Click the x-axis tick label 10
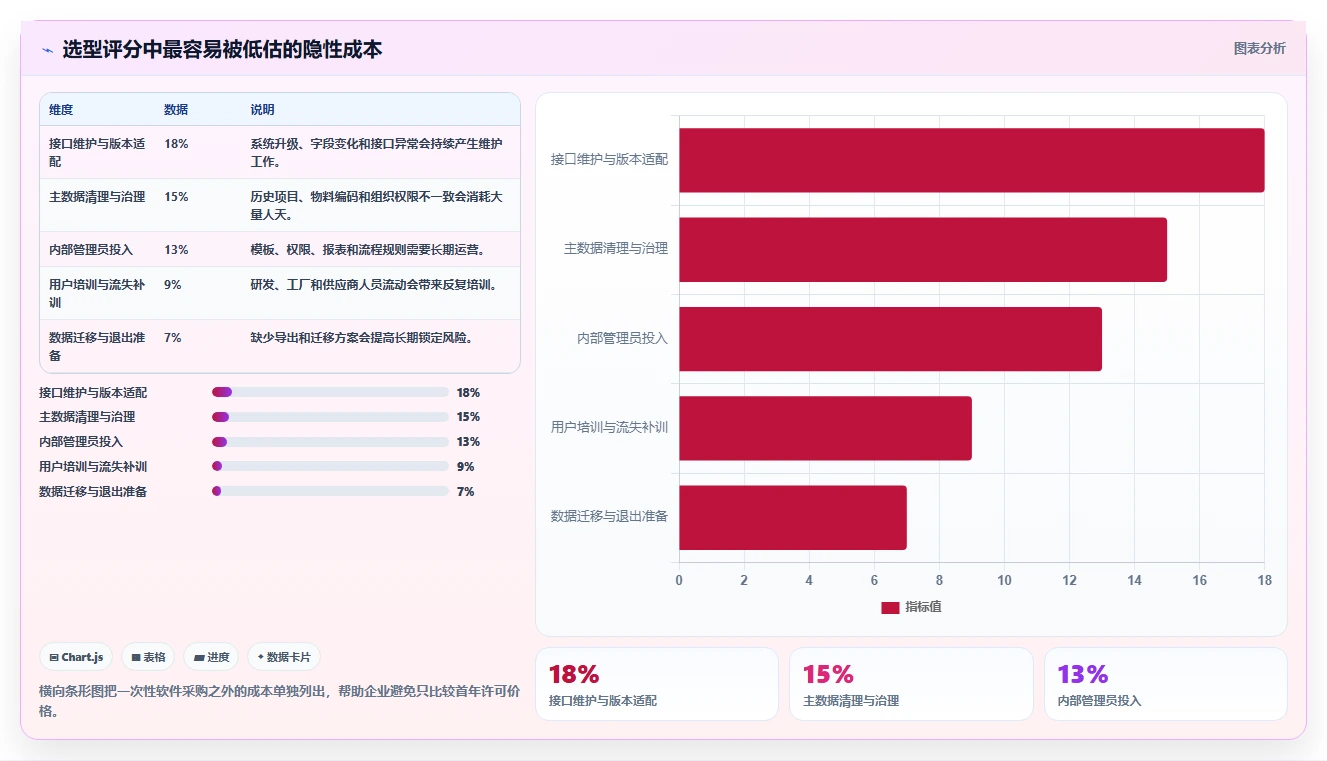The width and height of the screenshot is (1327, 761). click(1004, 580)
